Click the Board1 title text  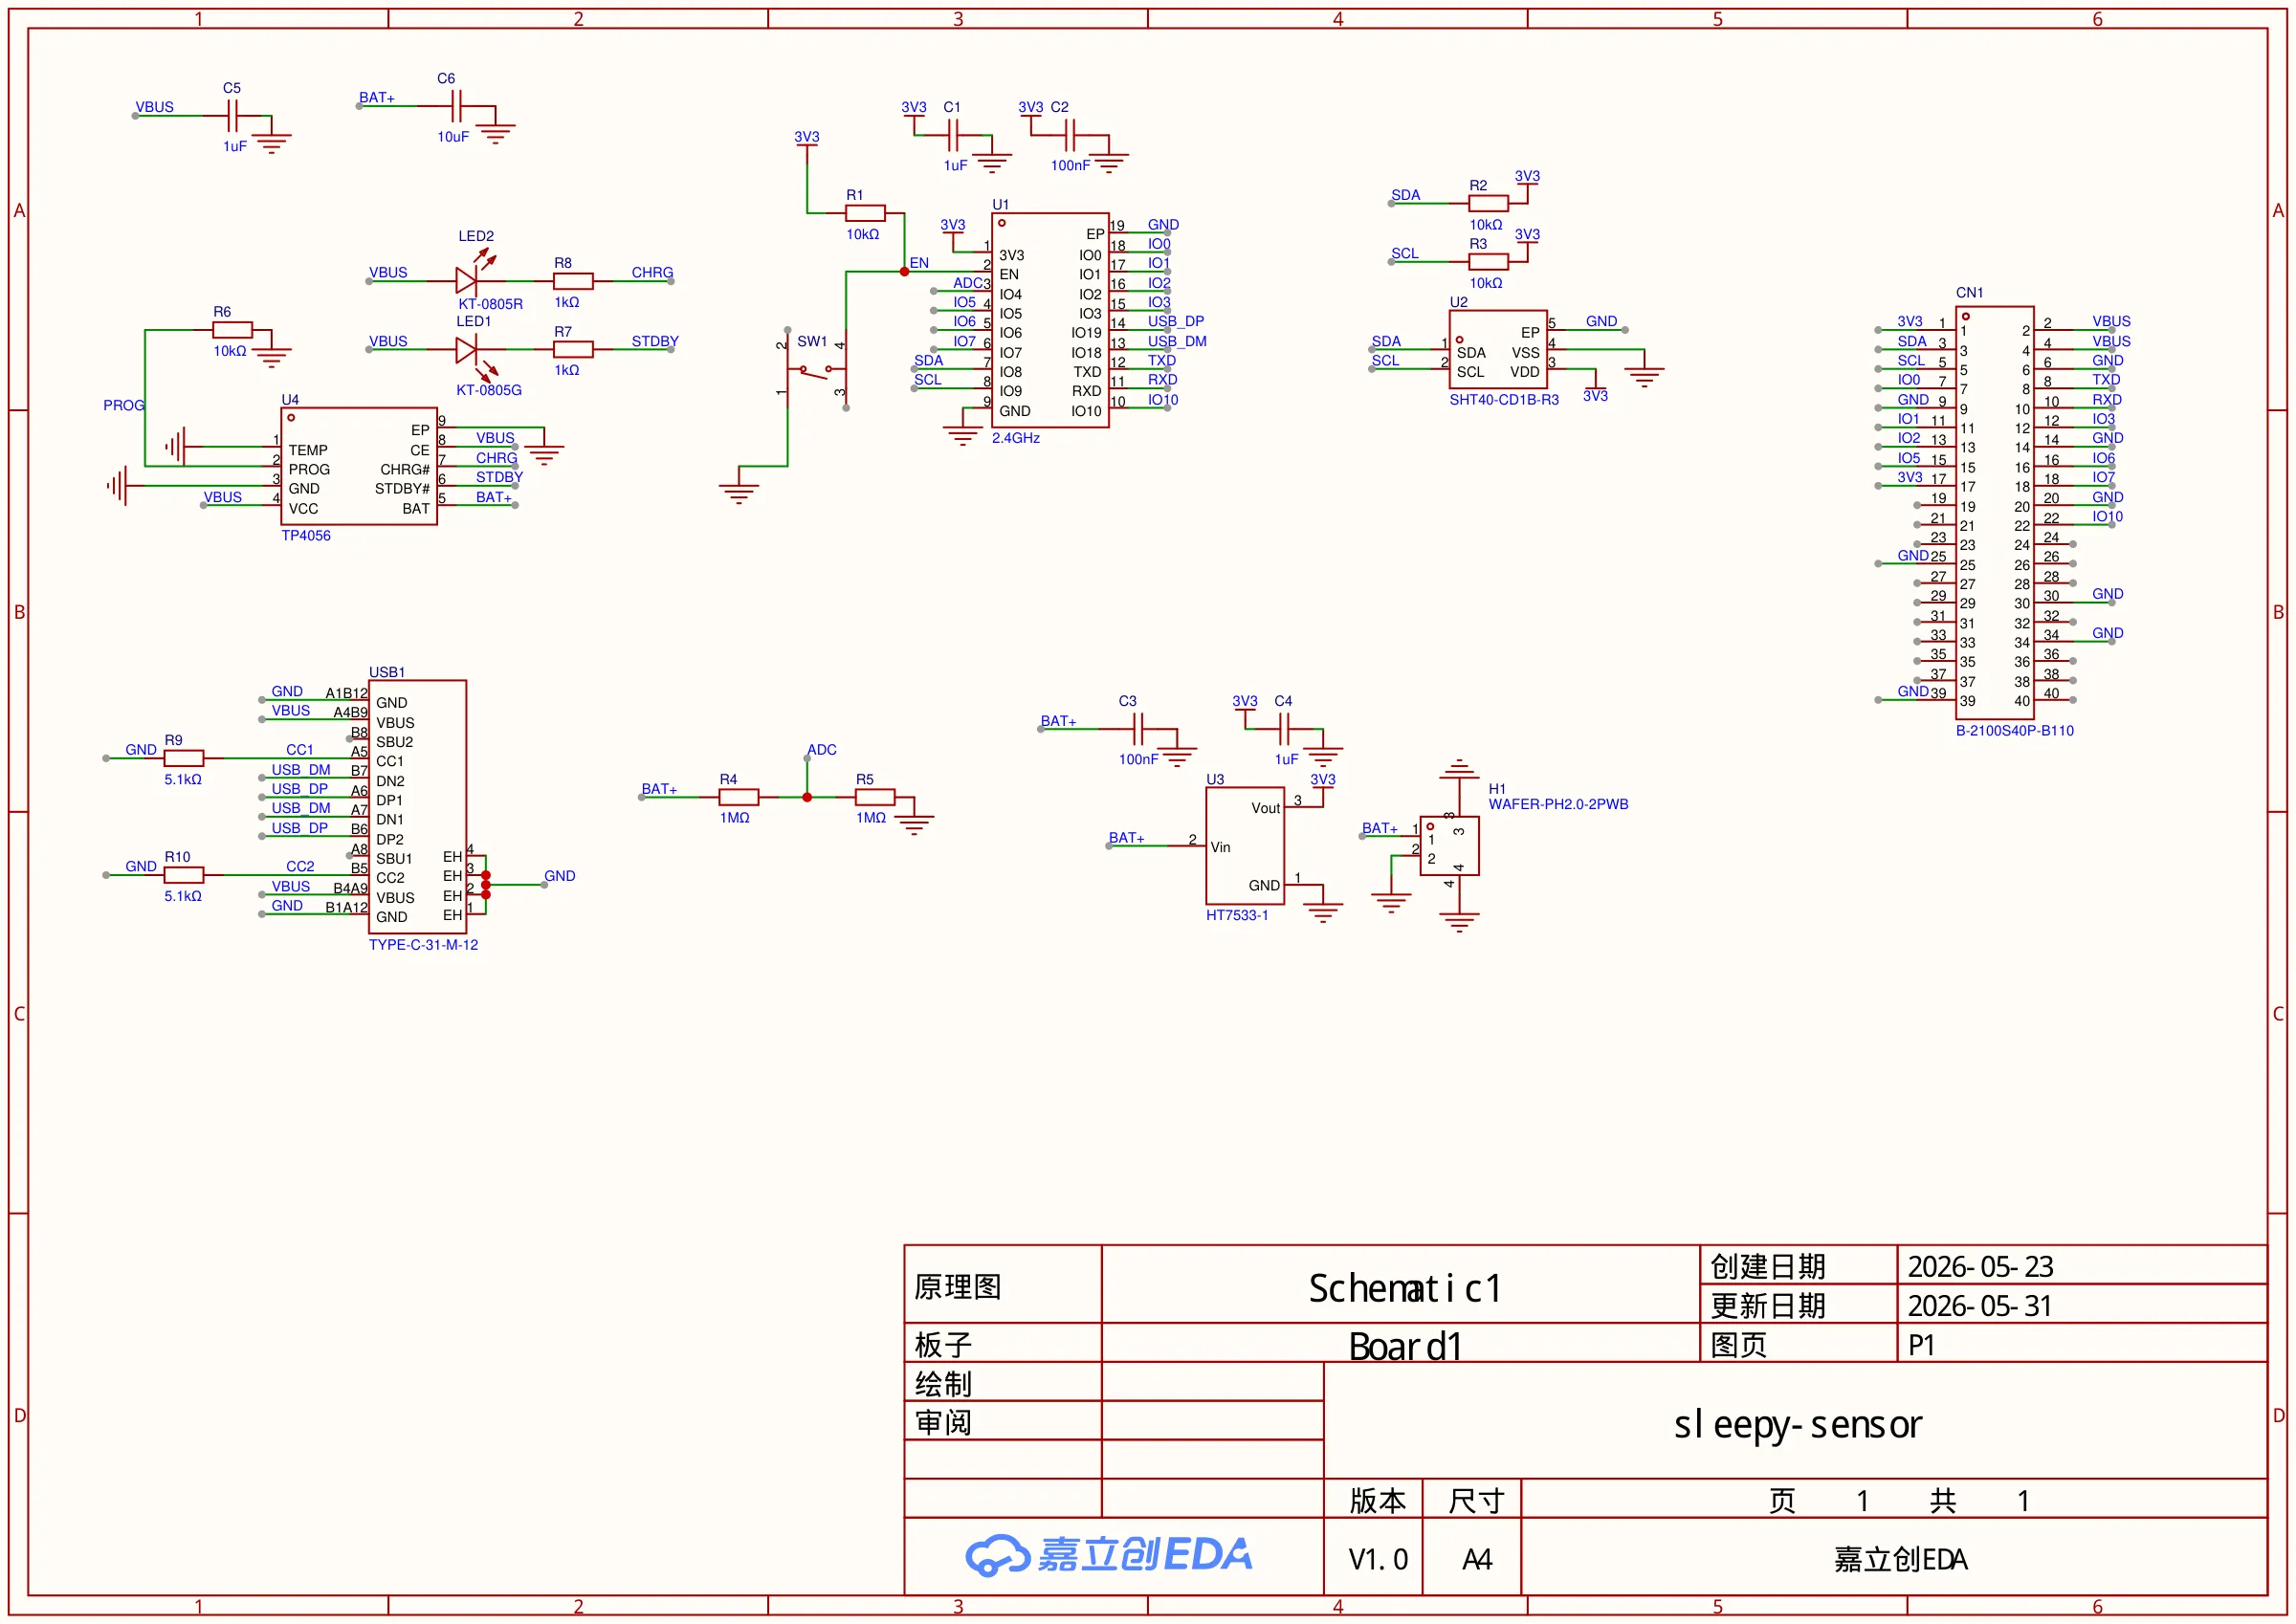click(x=1405, y=1347)
